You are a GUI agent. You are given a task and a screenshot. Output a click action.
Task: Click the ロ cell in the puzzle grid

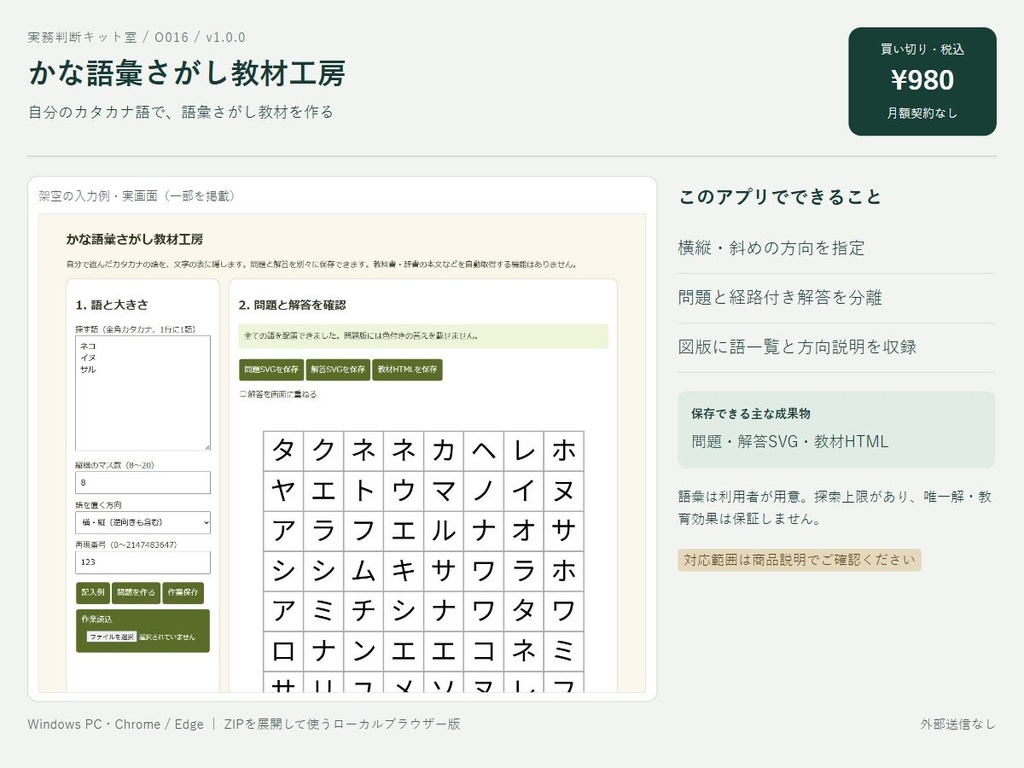[x=283, y=650]
